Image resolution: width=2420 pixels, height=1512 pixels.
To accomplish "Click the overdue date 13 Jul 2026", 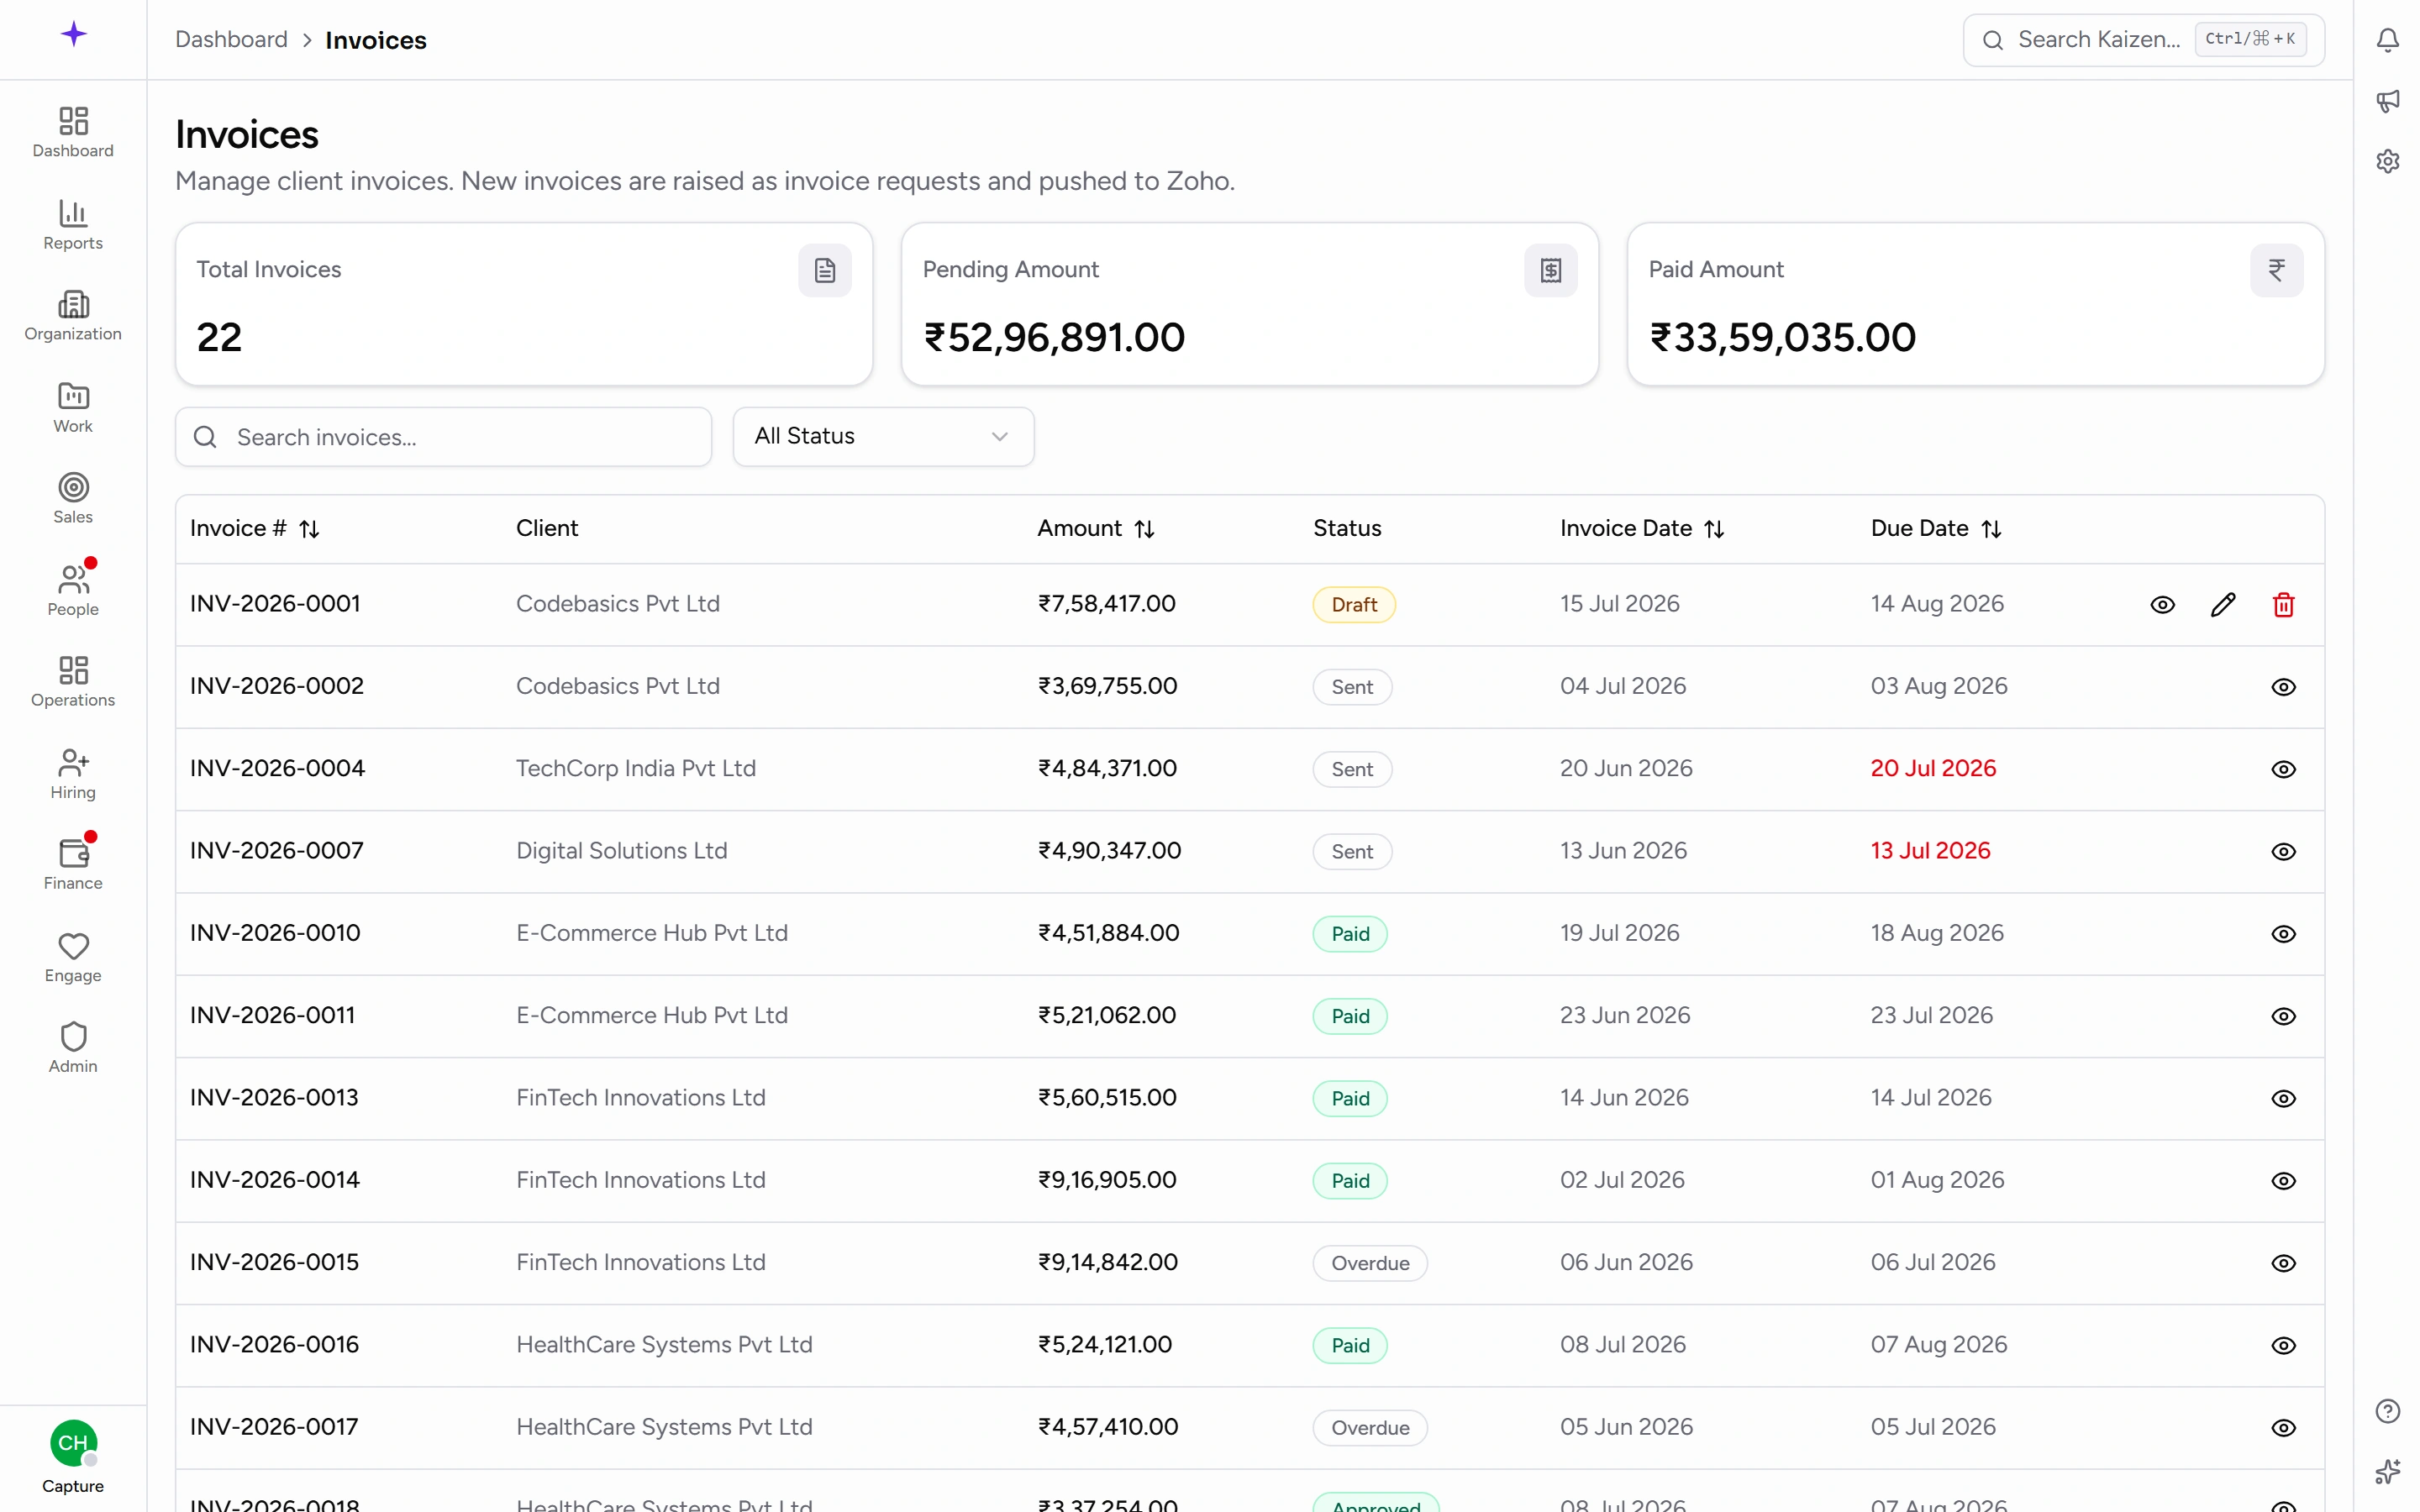I will coord(1930,850).
